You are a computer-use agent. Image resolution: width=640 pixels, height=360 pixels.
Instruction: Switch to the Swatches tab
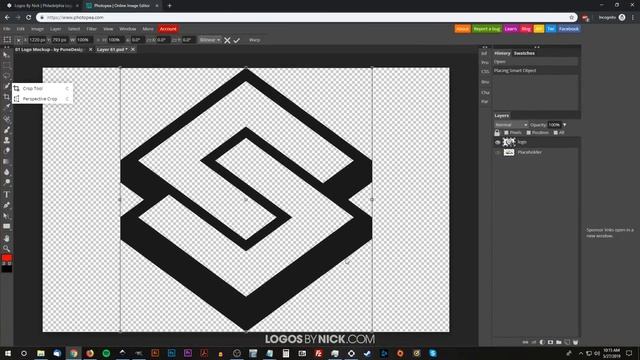pyautogui.click(x=524, y=53)
